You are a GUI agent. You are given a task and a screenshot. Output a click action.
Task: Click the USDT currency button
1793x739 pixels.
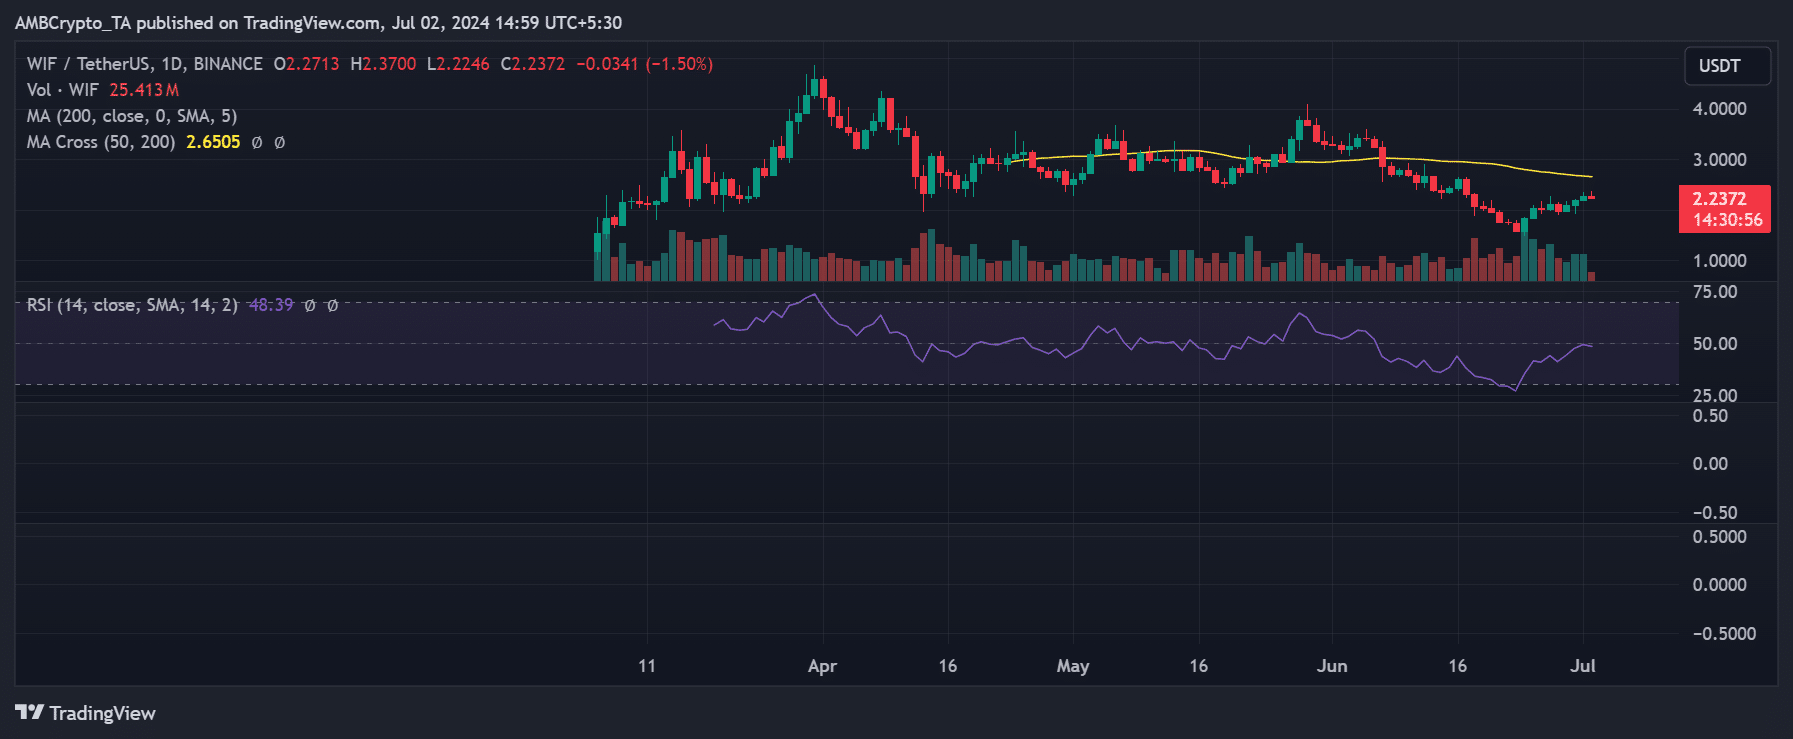(x=1727, y=66)
